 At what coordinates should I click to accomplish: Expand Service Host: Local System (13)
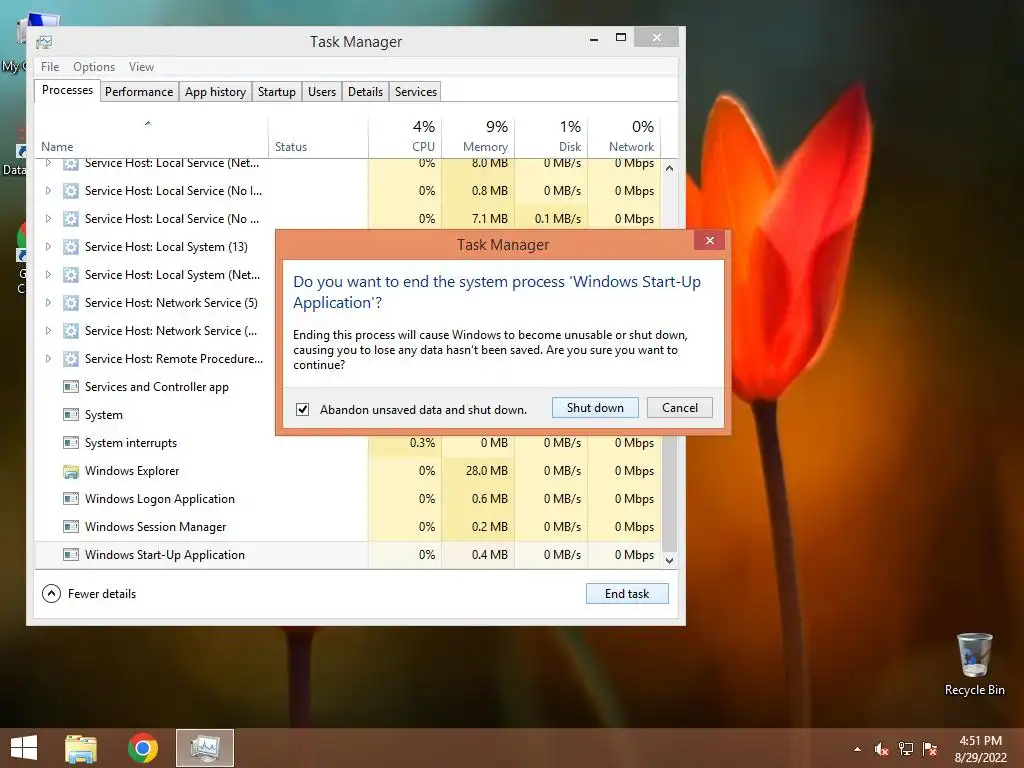click(x=48, y=247)
